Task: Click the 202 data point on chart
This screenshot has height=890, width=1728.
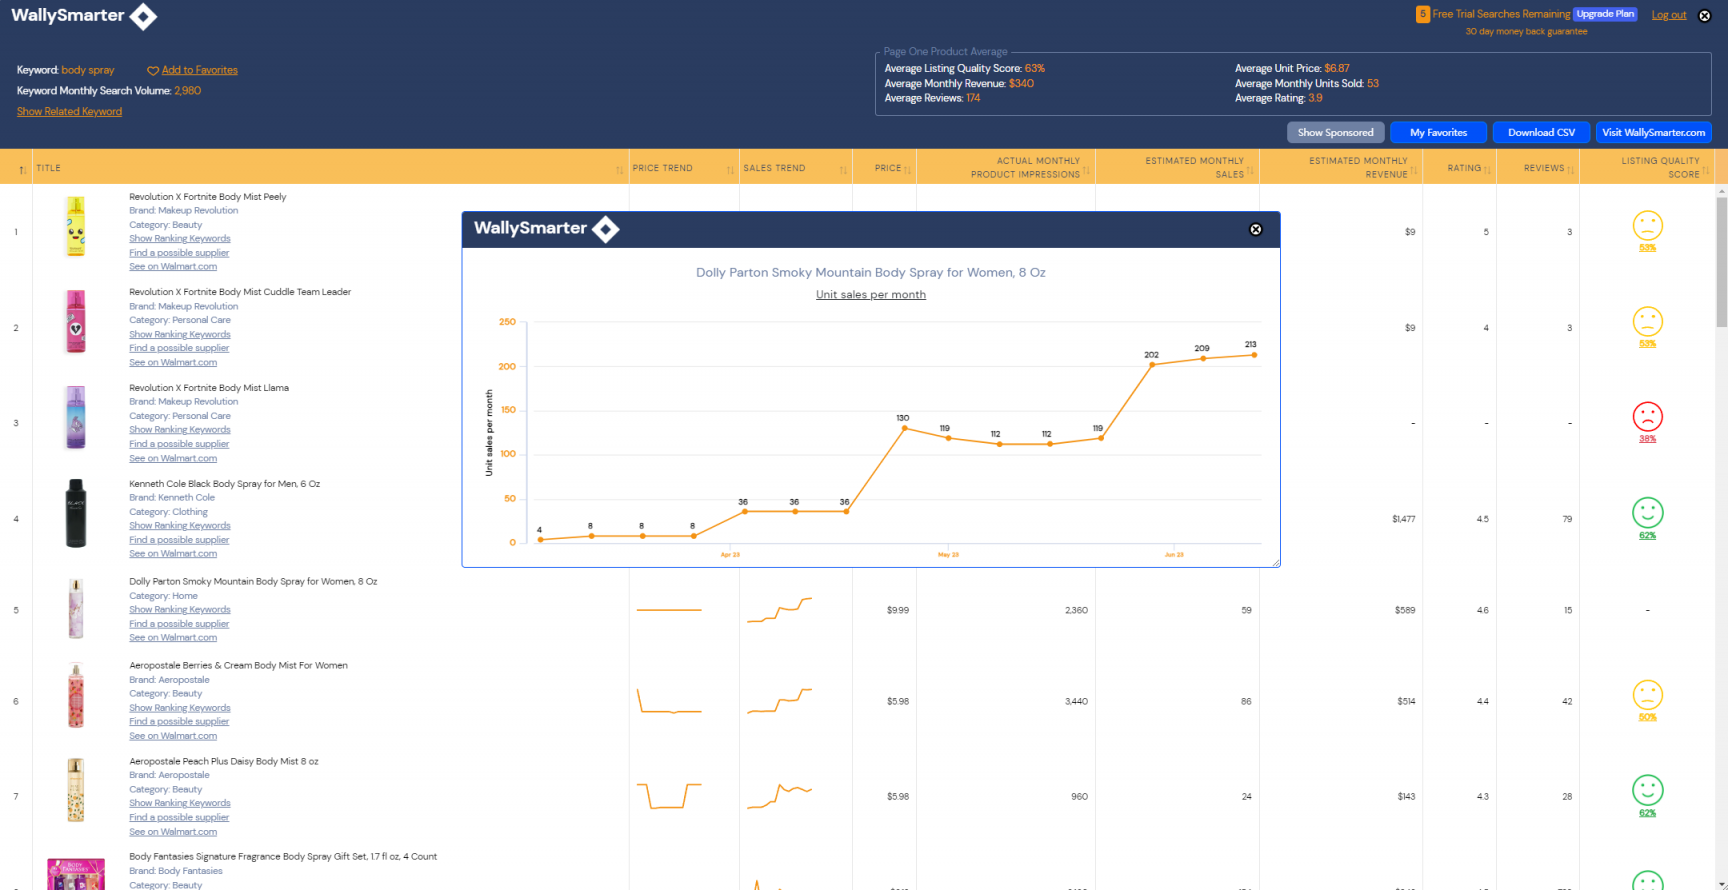Action: point(1152,364)
